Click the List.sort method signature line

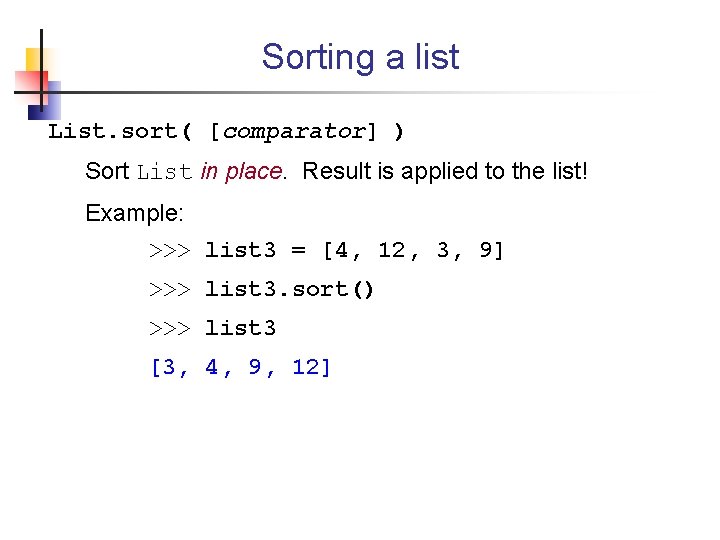pyautogui.click(x=227, y=131)
